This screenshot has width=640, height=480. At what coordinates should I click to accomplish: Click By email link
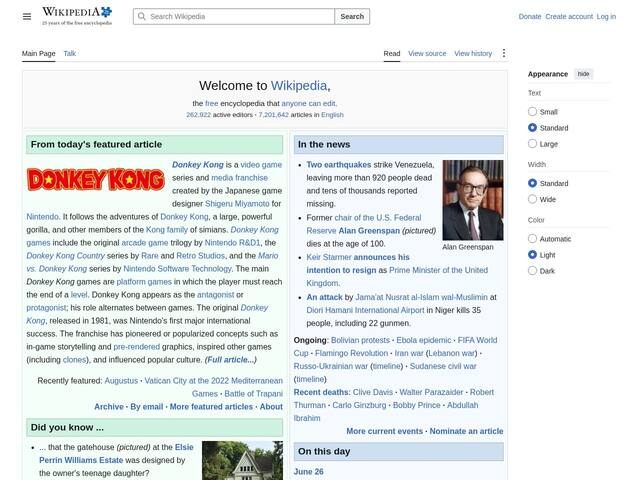tap(147, 407)
